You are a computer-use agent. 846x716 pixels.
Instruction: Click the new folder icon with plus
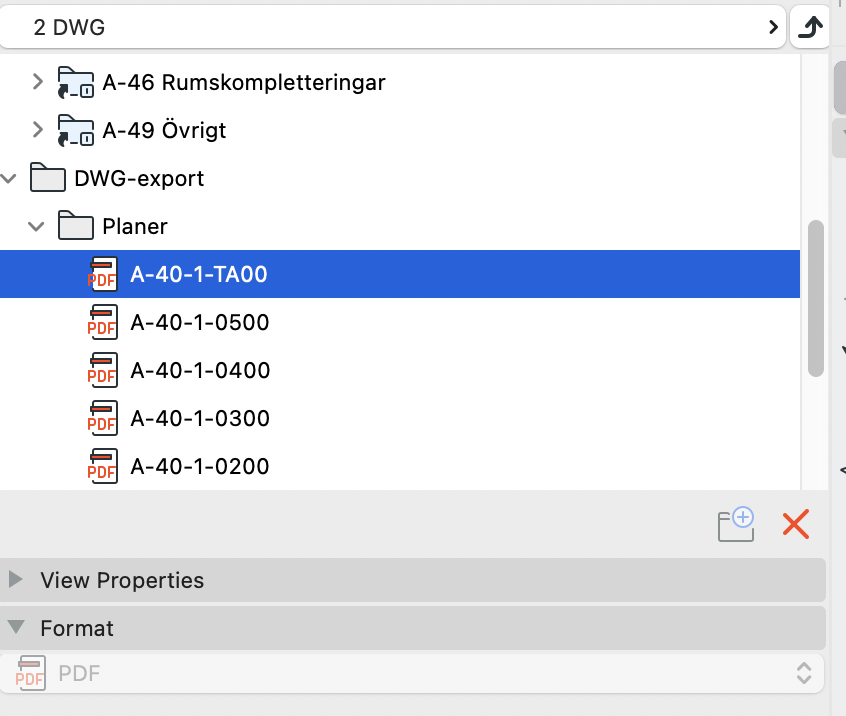(x=736, y=524)
